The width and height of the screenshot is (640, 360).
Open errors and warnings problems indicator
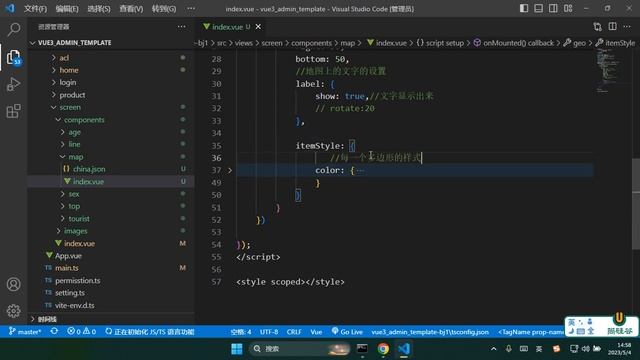[x=81, y=332]
